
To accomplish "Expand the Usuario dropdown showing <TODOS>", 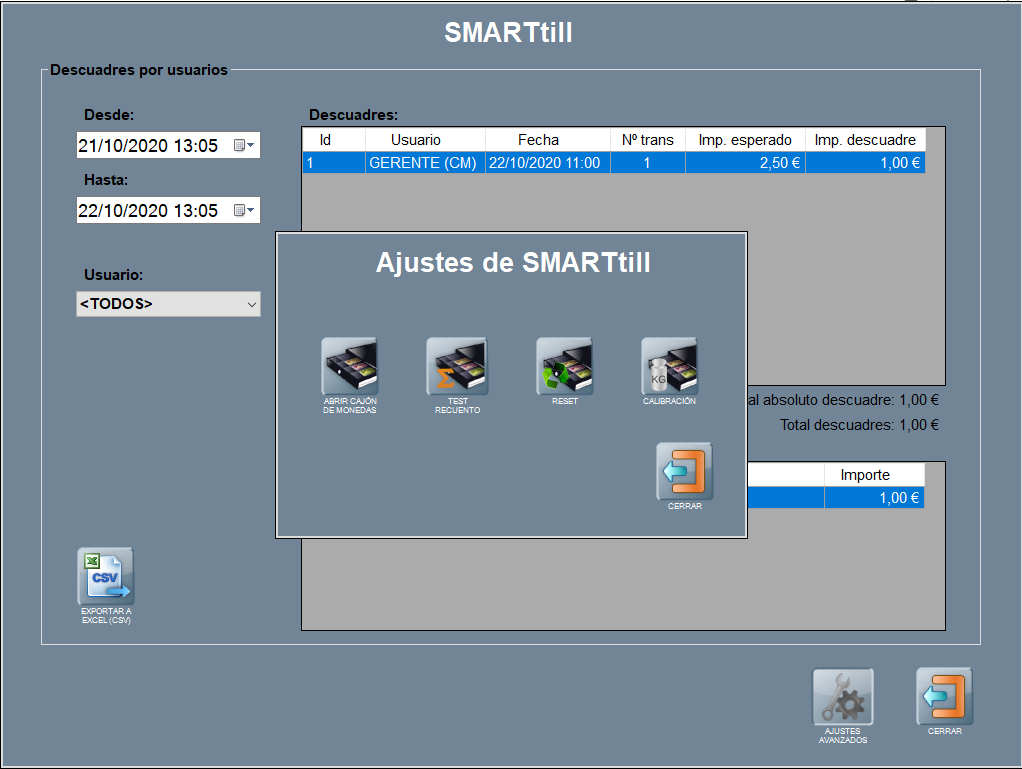I will click(249, 304).
